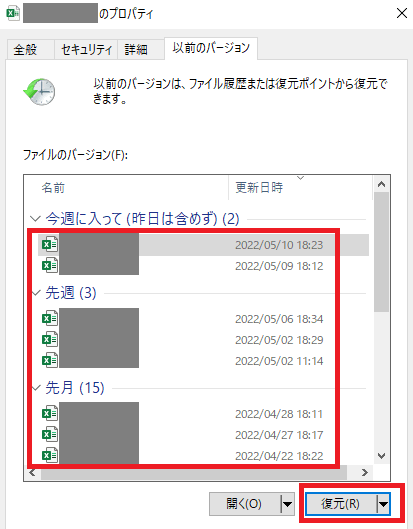The width and height of the screenshot is (413, 529).
Task: Collapse the 今週に入って (昨日は含めず) group
Action: [35, 219]
